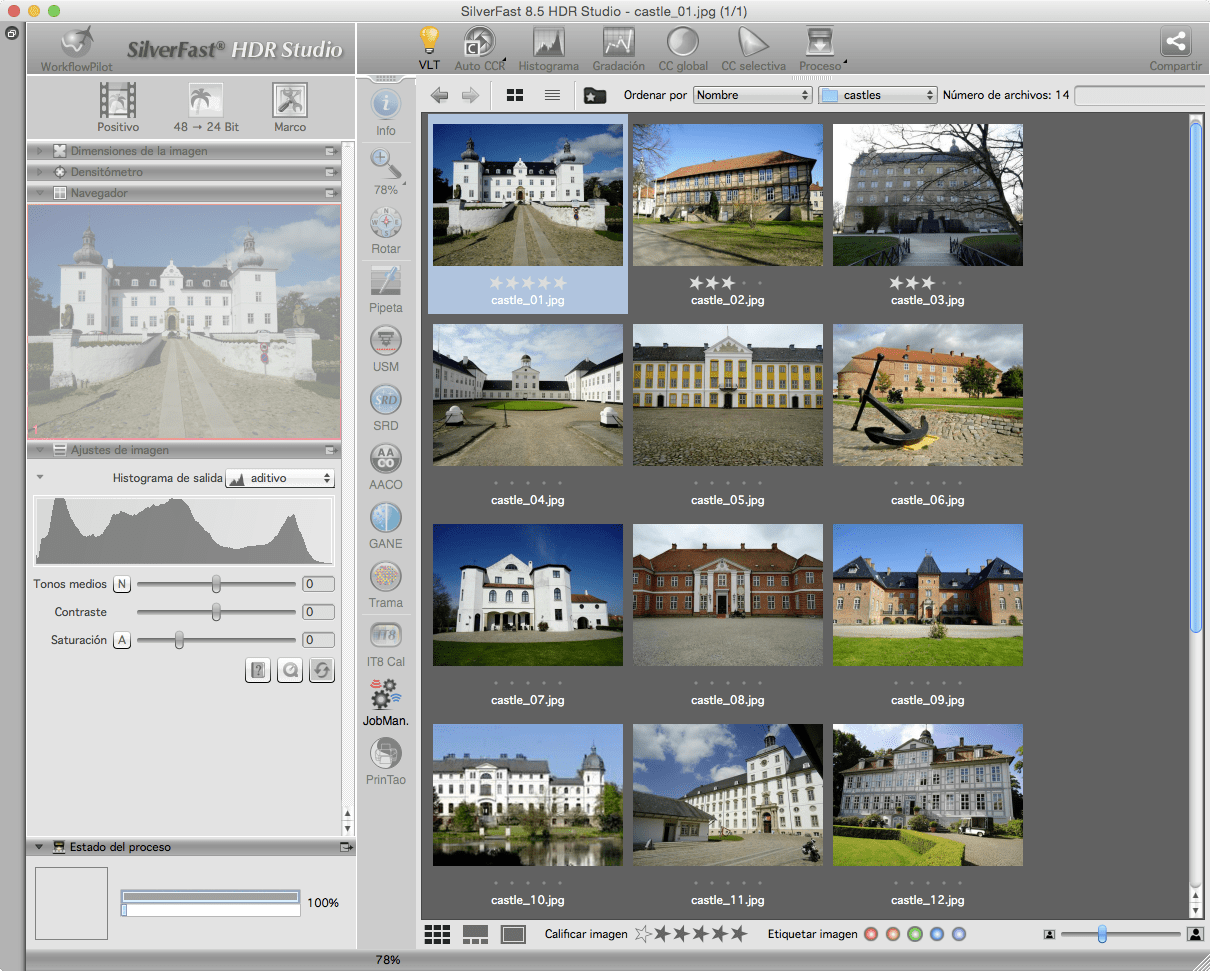The width and height of the screenshot is (1210, 971).
Task: Toggle the N button for Tonos medios
Action: (x=122, y=584)
